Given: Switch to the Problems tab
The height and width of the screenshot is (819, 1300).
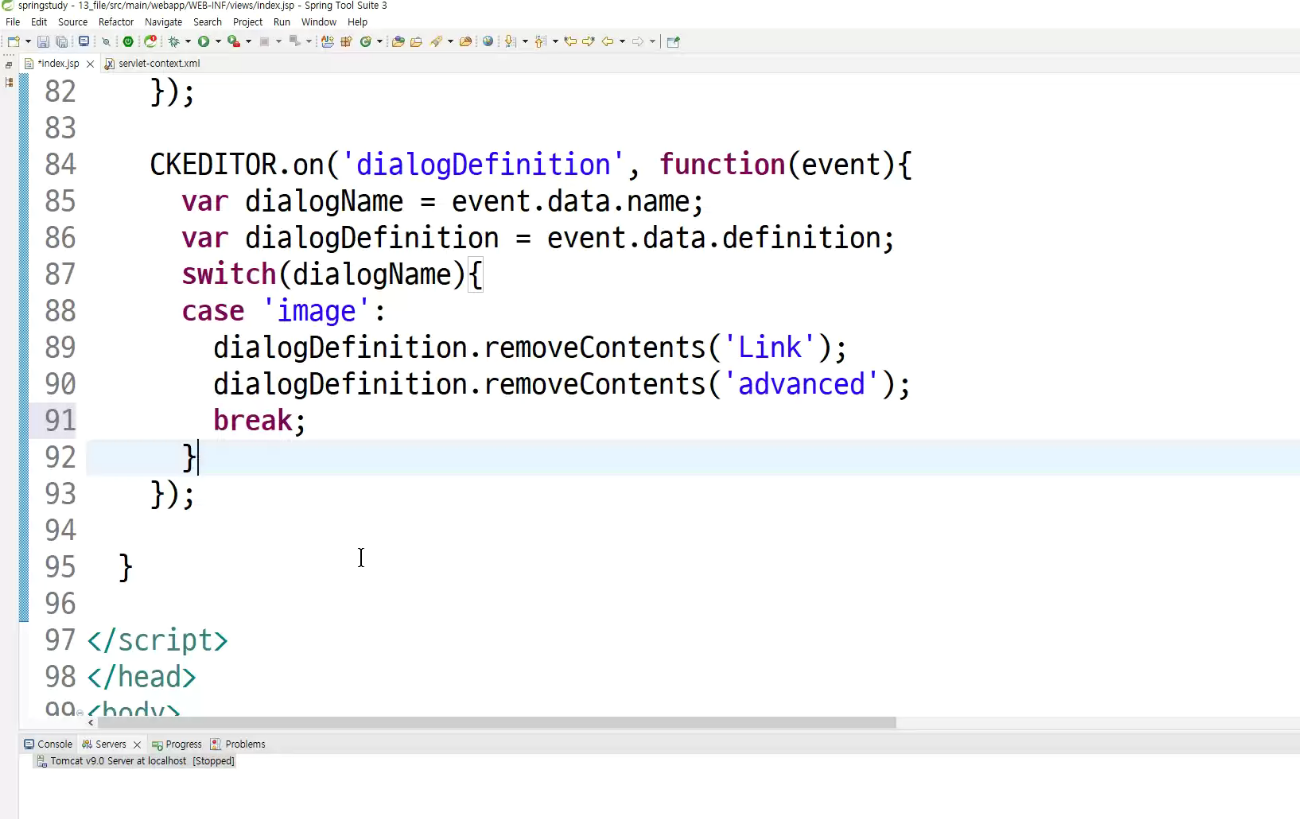Looking at the screenshot, I should [x=238, y=744].
